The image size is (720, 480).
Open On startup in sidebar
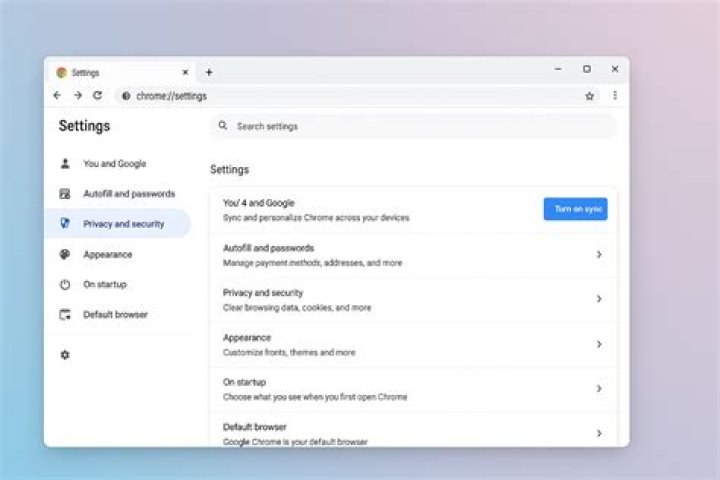[118, 284]
